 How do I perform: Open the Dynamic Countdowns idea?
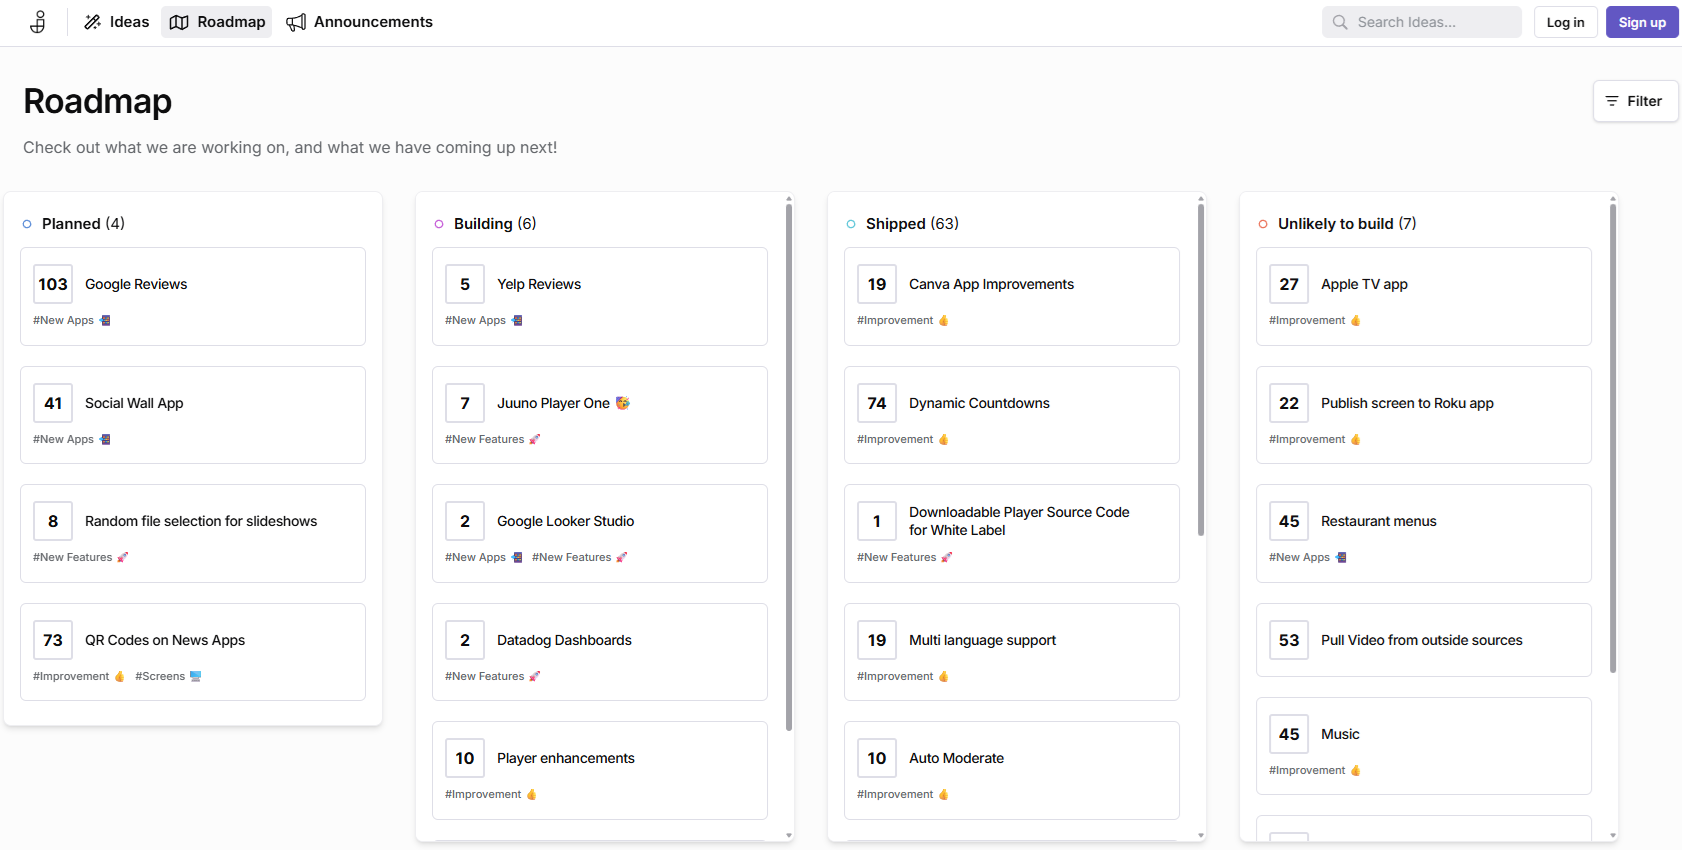[979, 403]
